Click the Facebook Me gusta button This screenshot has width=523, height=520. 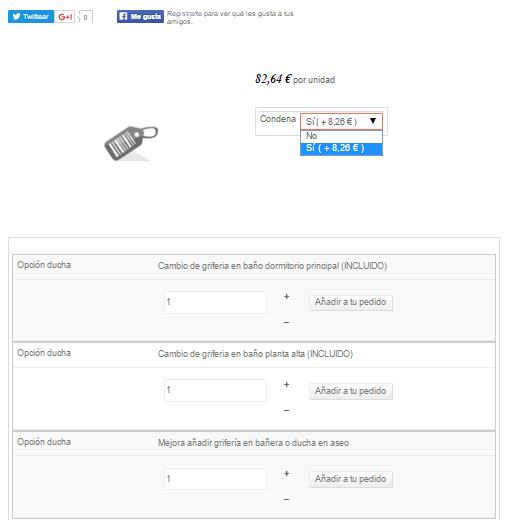140,16
